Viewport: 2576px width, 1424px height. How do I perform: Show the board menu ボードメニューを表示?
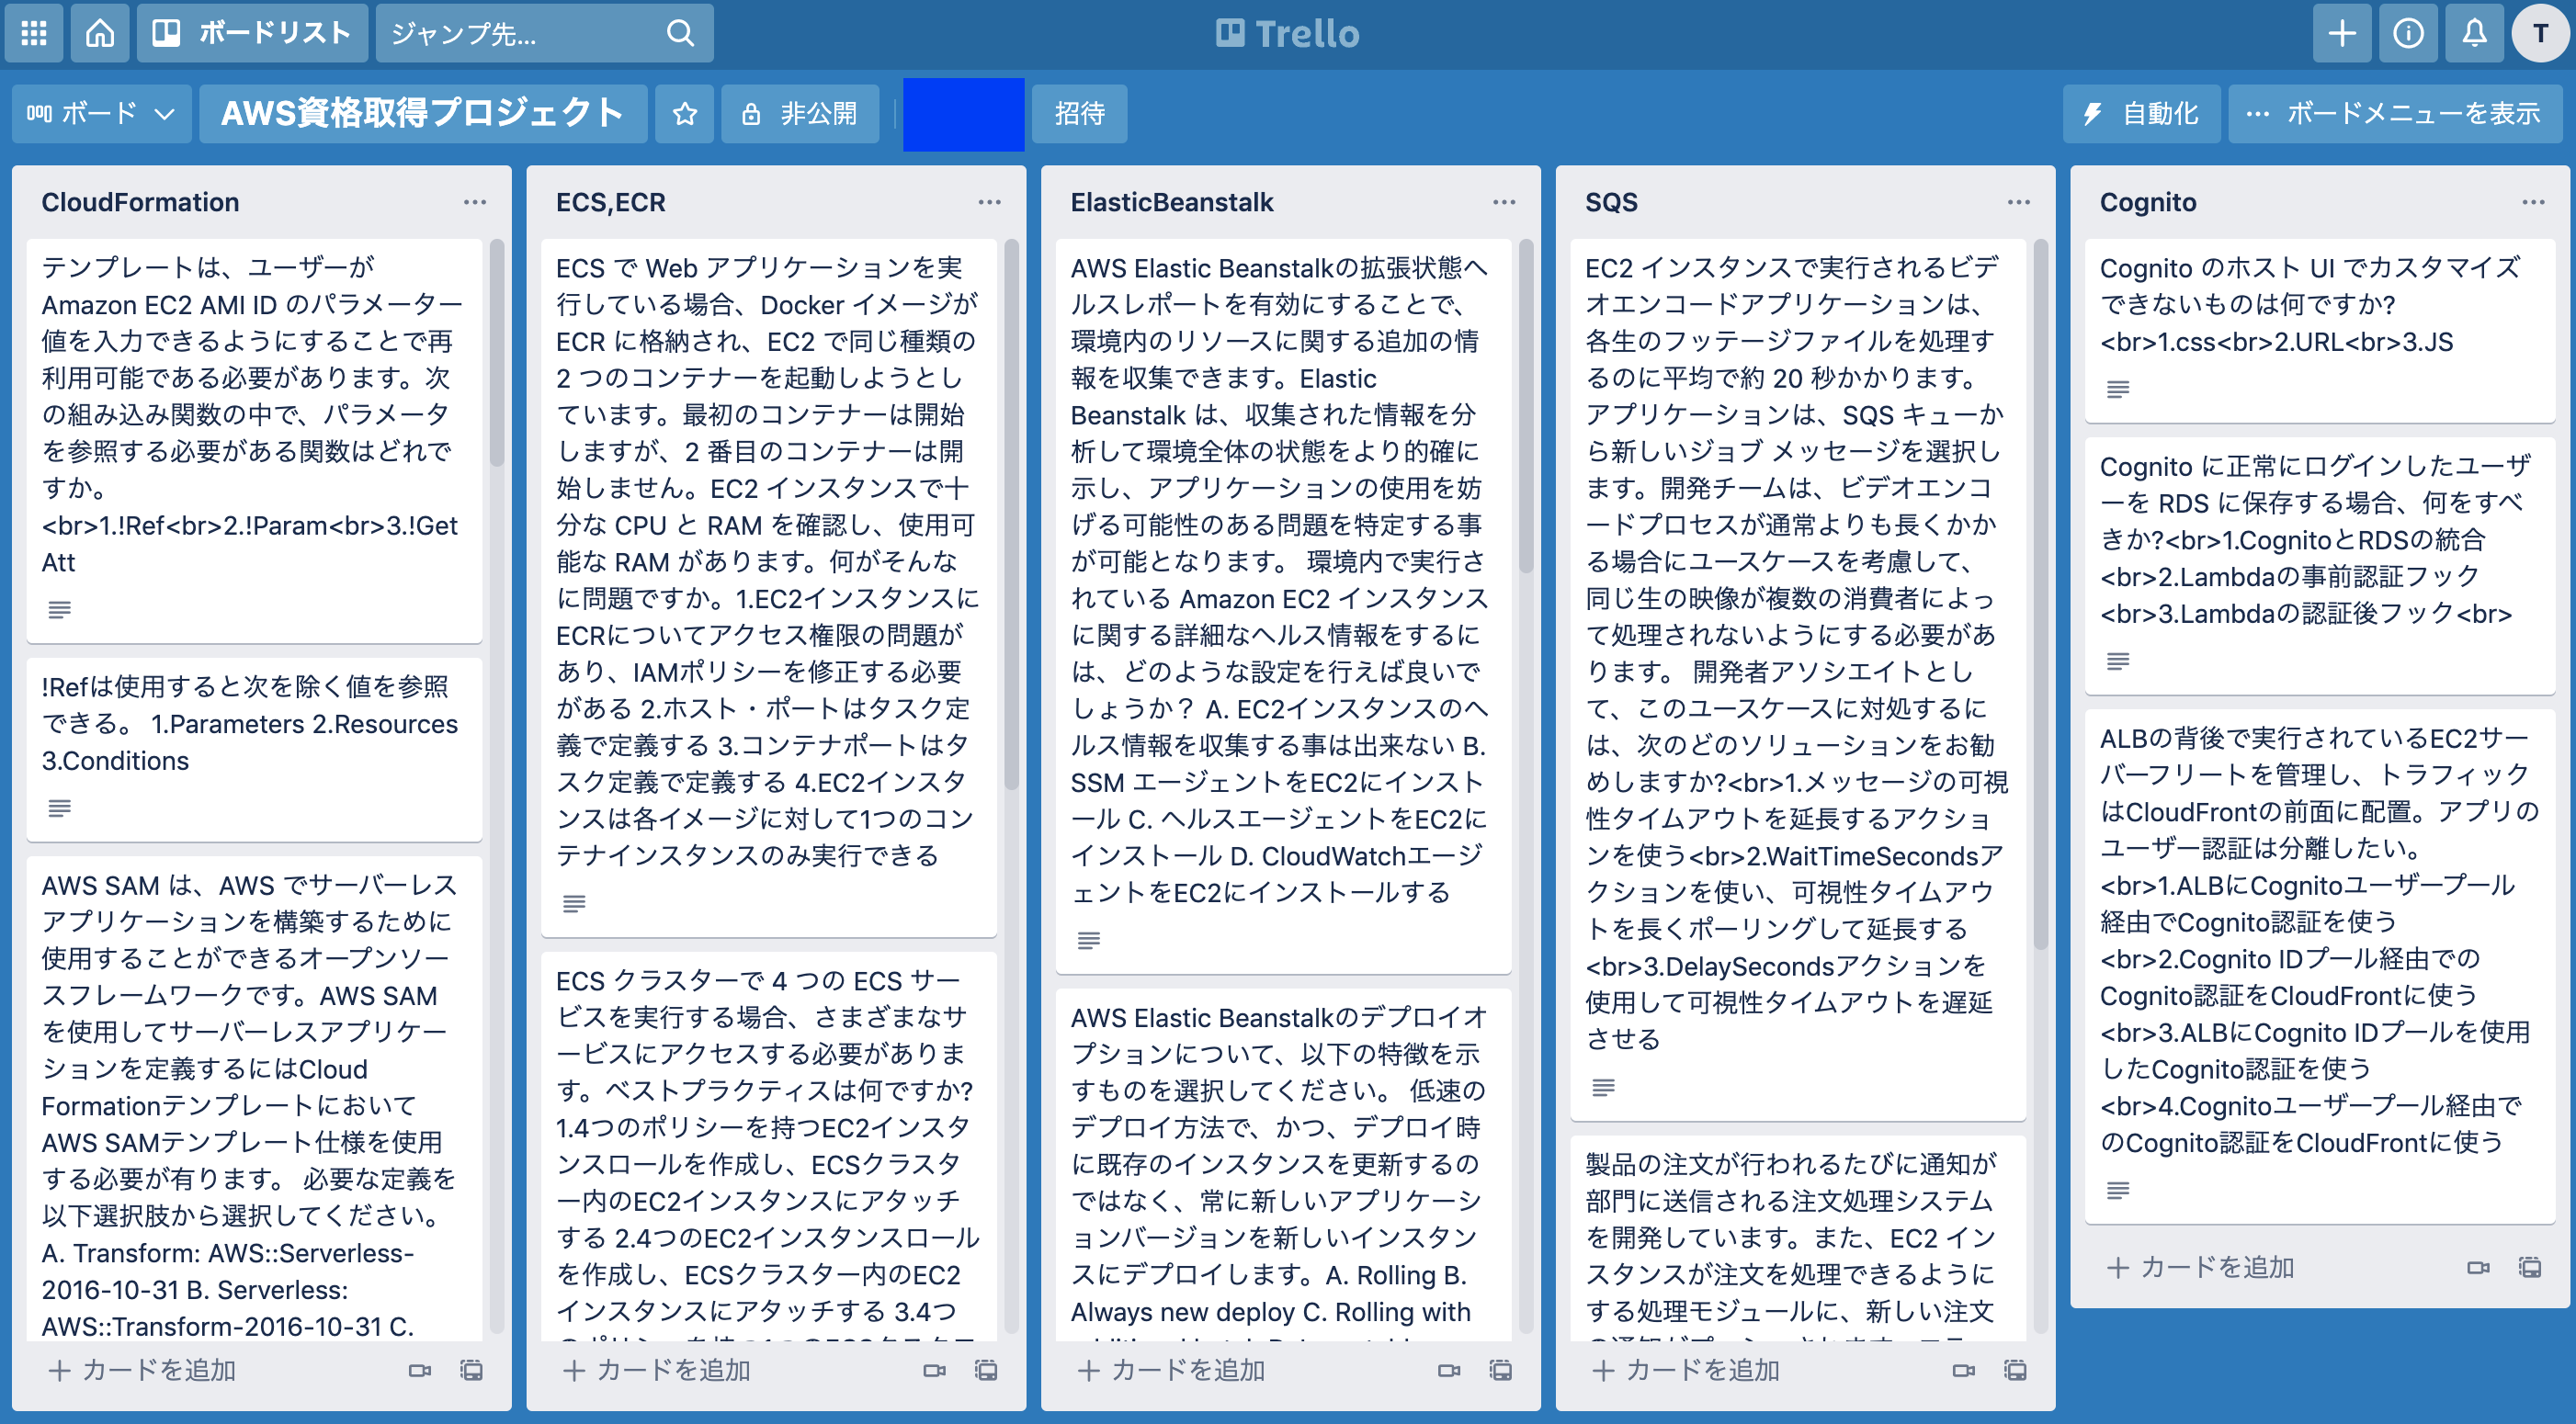(x=2395, y=113)
